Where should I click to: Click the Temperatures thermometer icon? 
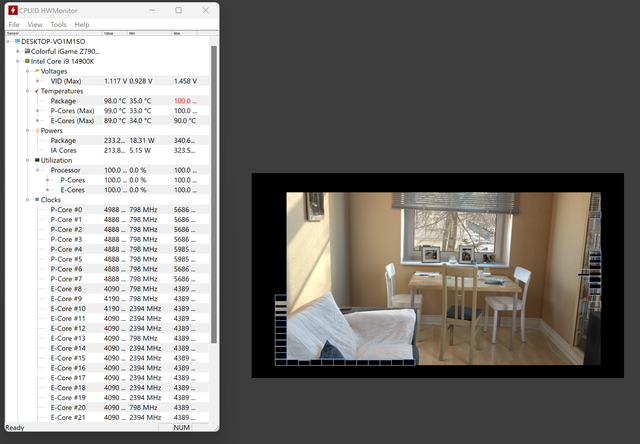coord(37,91)
